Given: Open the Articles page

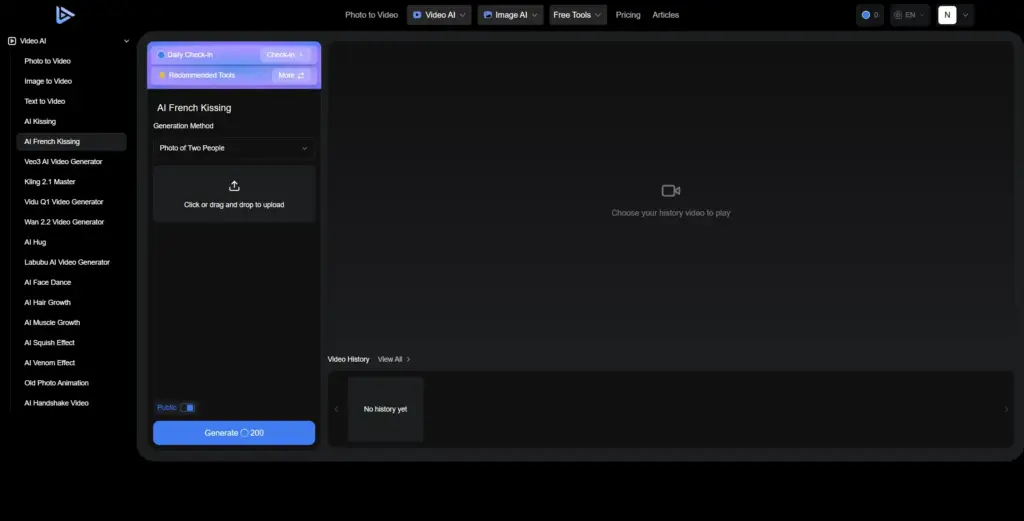Looking at the screenshot, I should coord(665,15).
